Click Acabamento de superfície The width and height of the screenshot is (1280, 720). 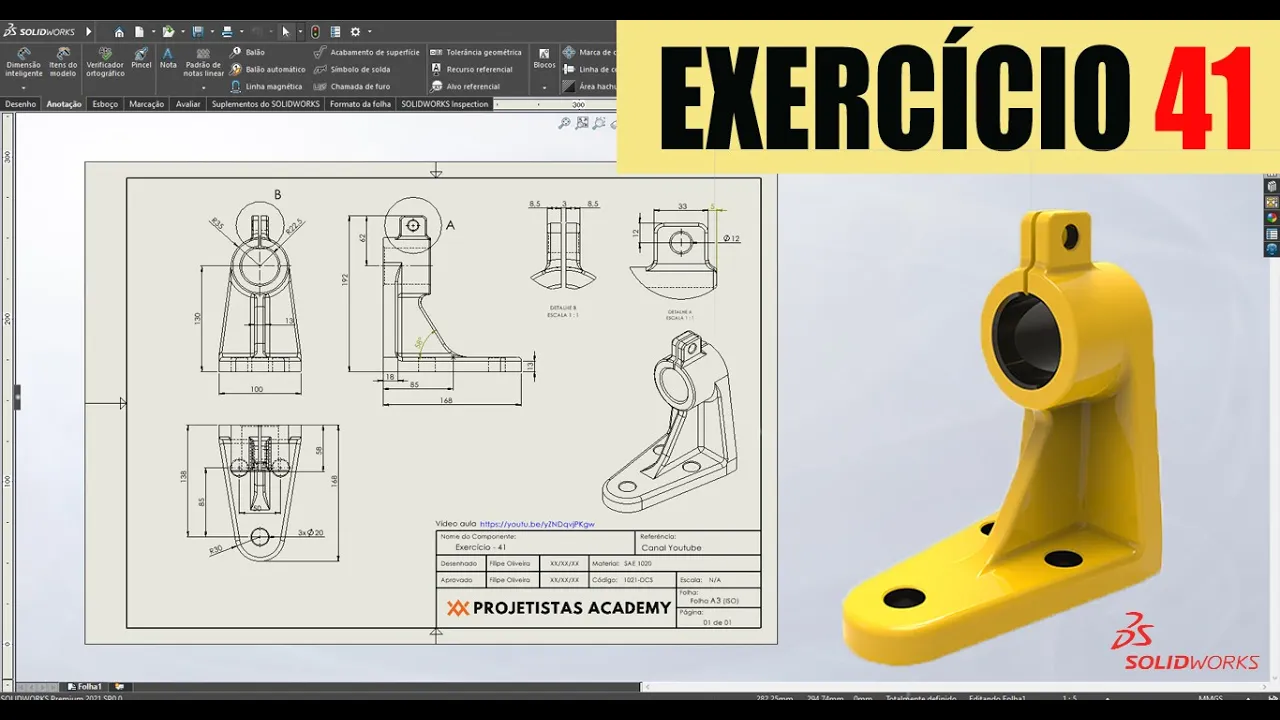point(367,52)
